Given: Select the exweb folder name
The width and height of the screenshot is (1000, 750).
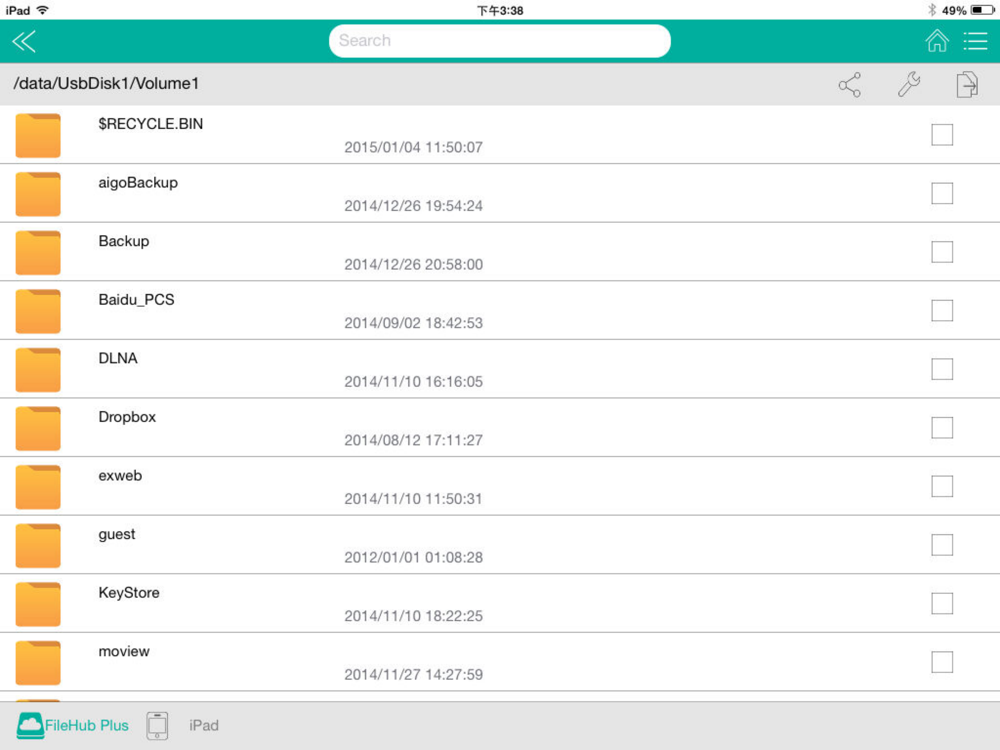Looking at the screenshot, I should tap(120, 476).
